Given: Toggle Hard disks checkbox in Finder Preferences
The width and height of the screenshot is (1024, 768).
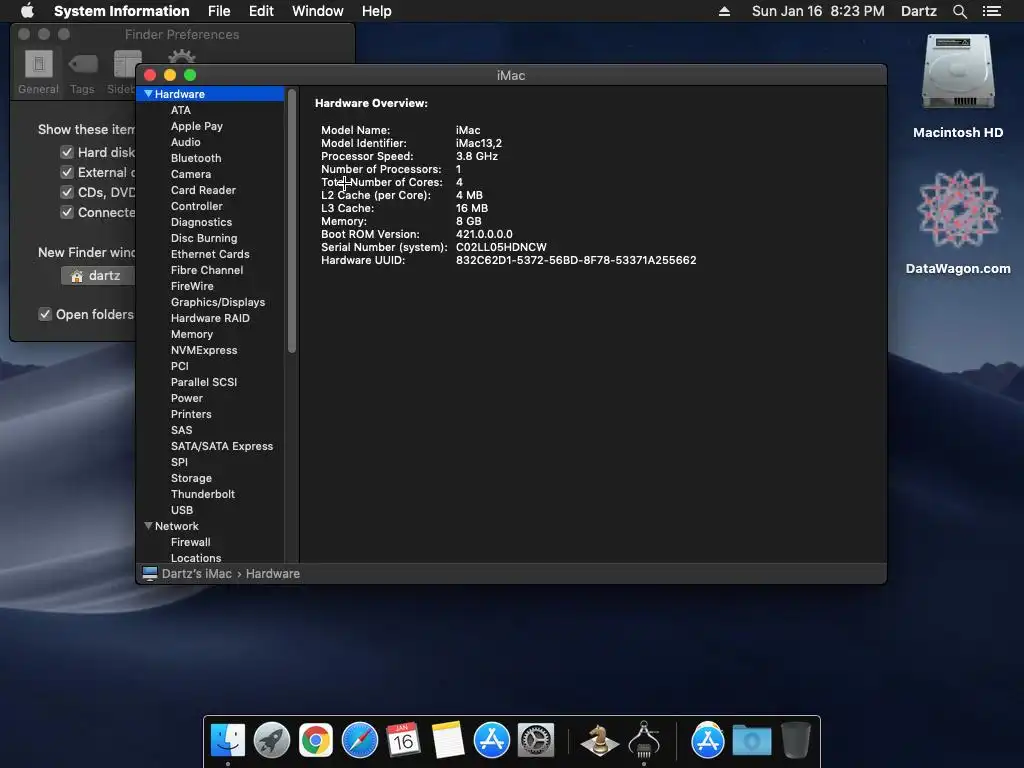Looking at the screenshot, I should [x=67, y=152].
